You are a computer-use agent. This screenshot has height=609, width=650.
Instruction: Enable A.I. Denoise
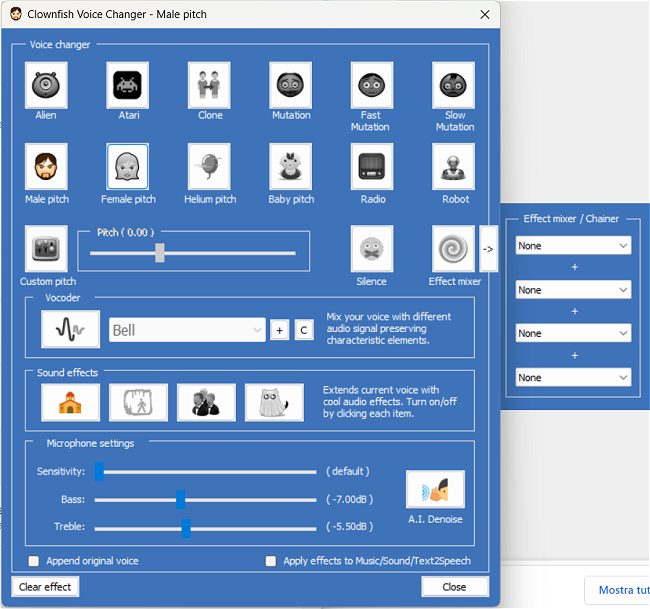coord(435,489)
